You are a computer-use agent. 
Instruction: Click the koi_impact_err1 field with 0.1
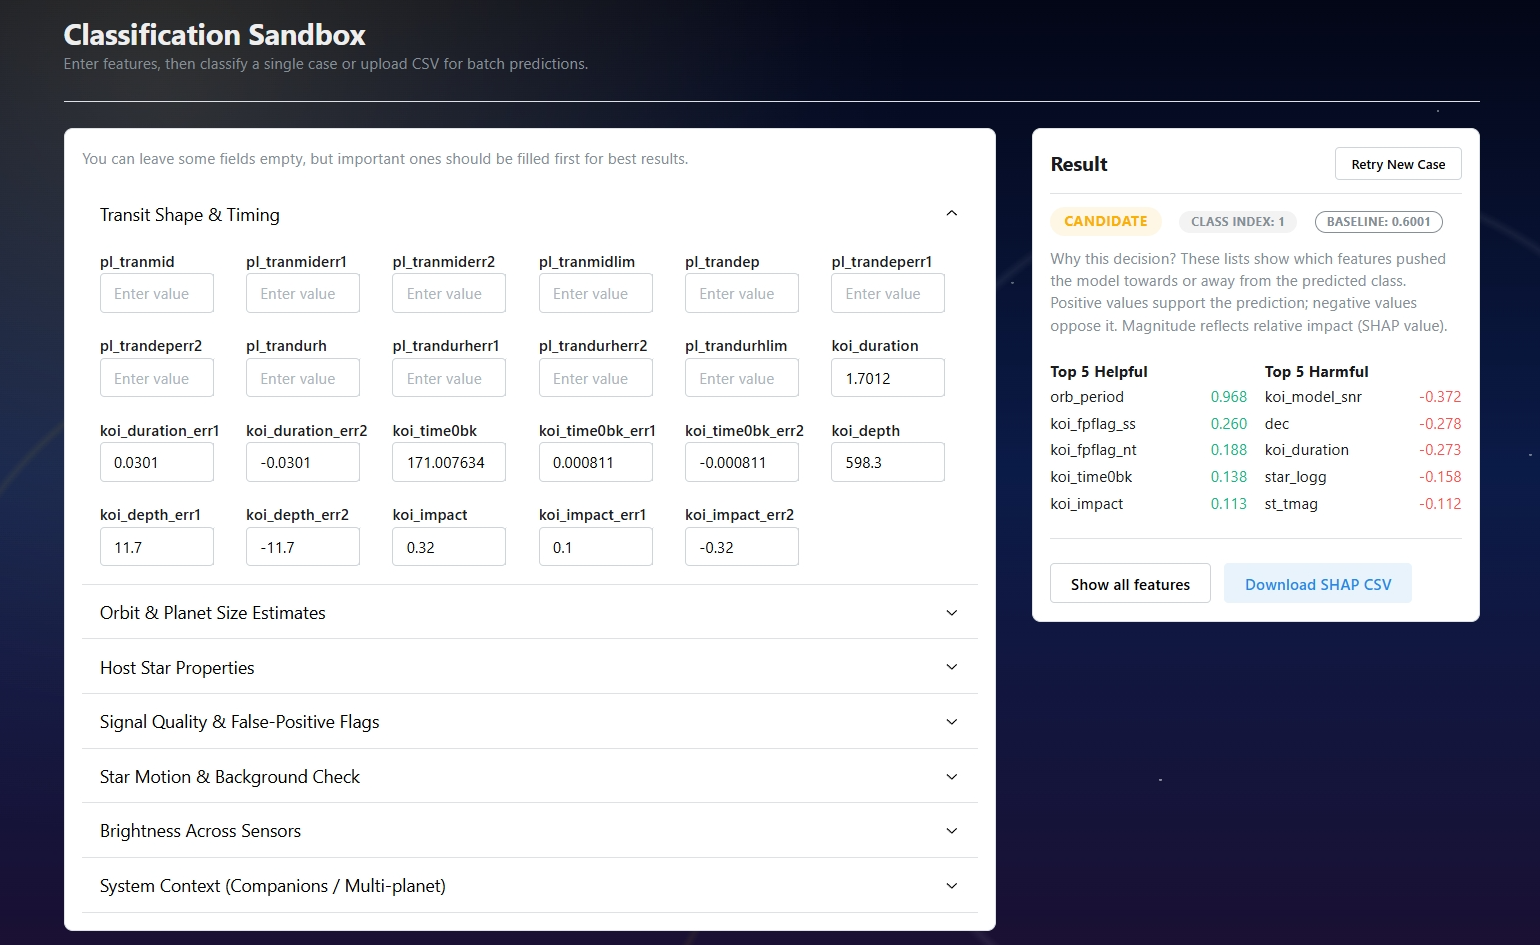point(596,547)
